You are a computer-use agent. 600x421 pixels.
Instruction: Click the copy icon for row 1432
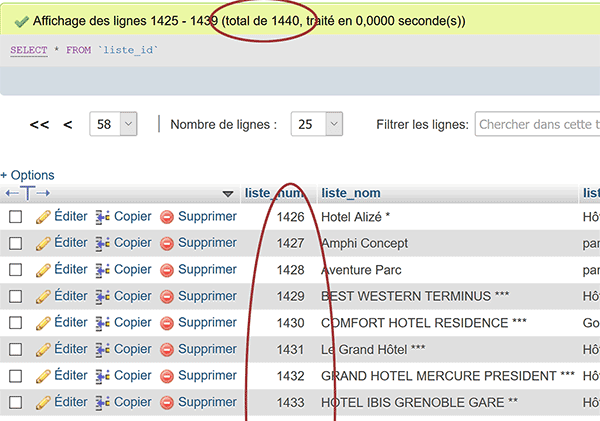(x=103, y=376)
